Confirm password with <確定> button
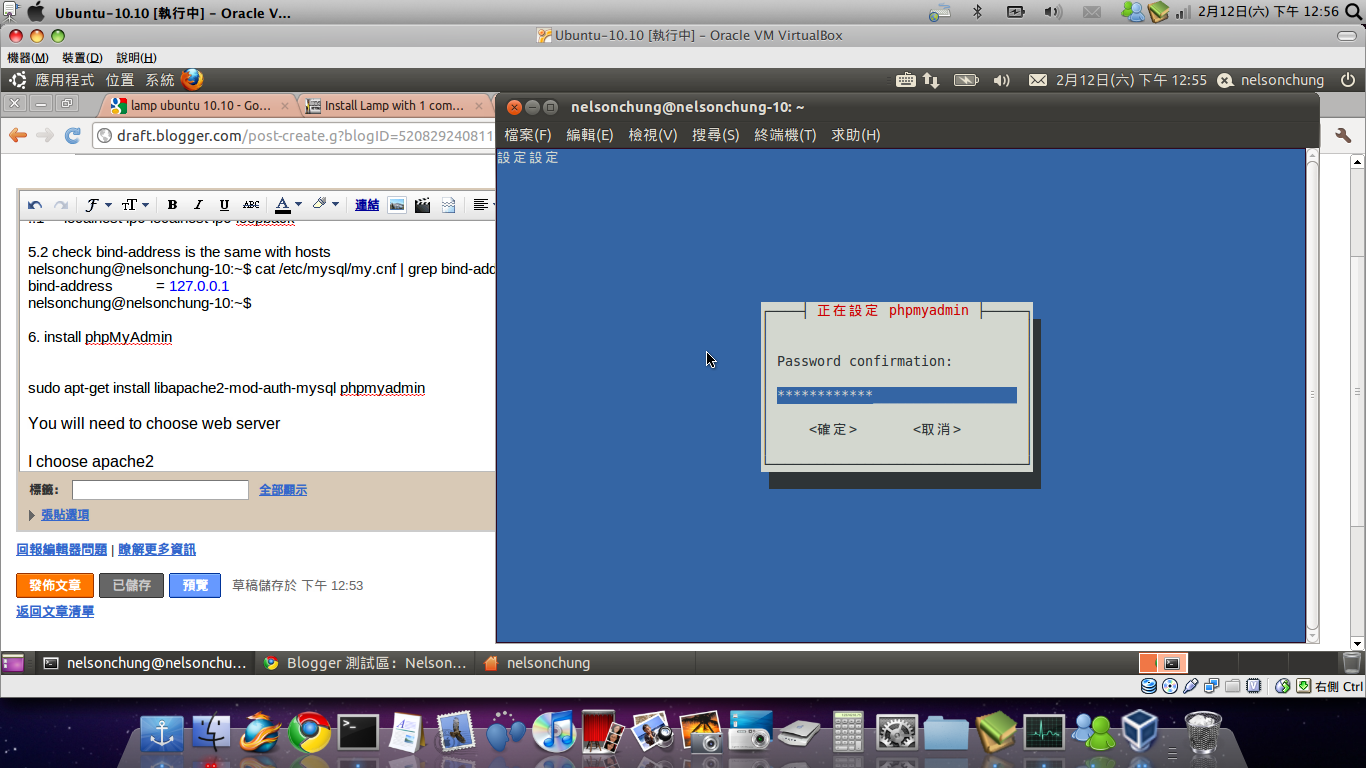This screenshot has width=1366, height=768. point(833,429)
